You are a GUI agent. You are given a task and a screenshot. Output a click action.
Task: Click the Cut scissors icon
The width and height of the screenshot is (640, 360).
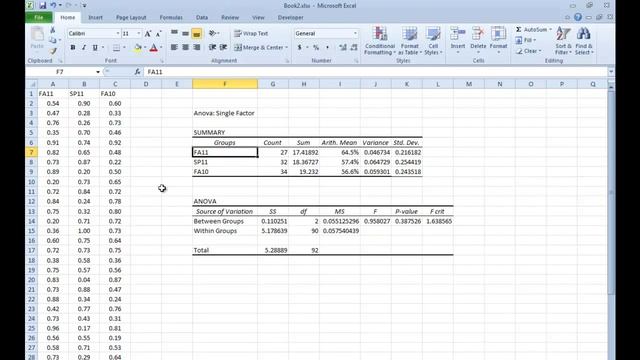(53, 30)
